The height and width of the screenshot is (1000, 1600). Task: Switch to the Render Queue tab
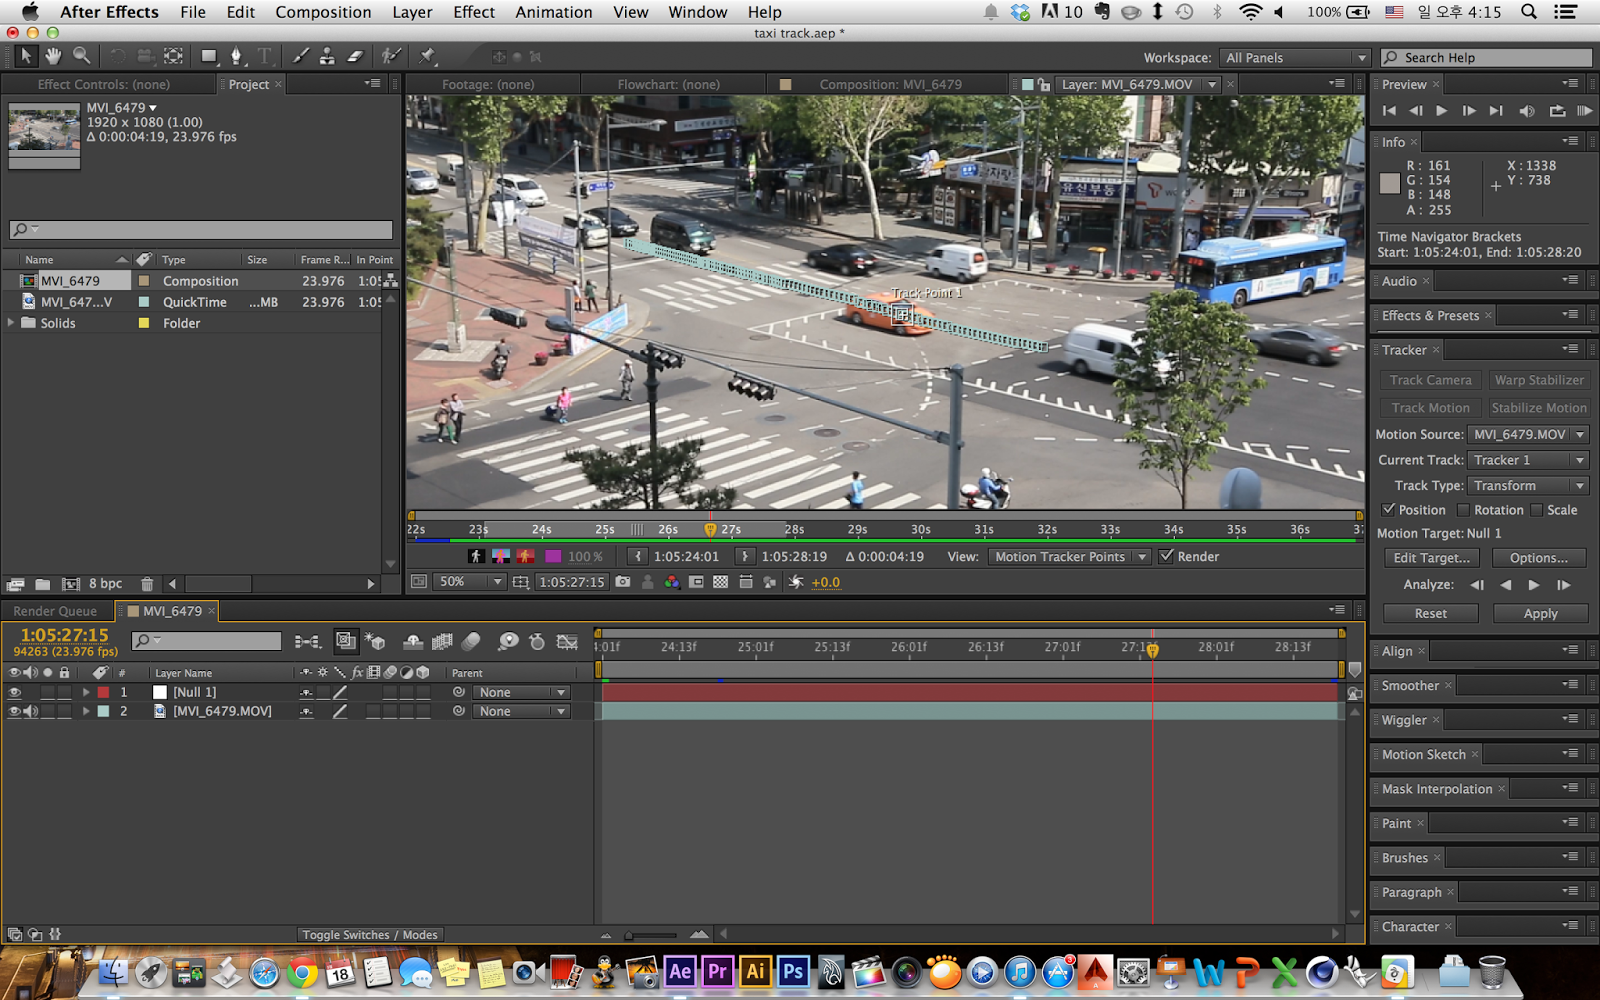pyautogui.click(x=55, y=611)
